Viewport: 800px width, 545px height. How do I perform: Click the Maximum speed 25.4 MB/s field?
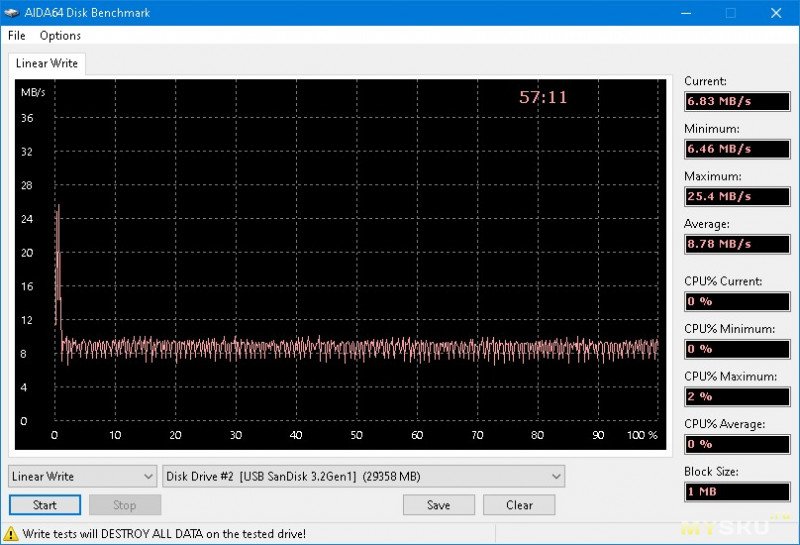[735, 196]
